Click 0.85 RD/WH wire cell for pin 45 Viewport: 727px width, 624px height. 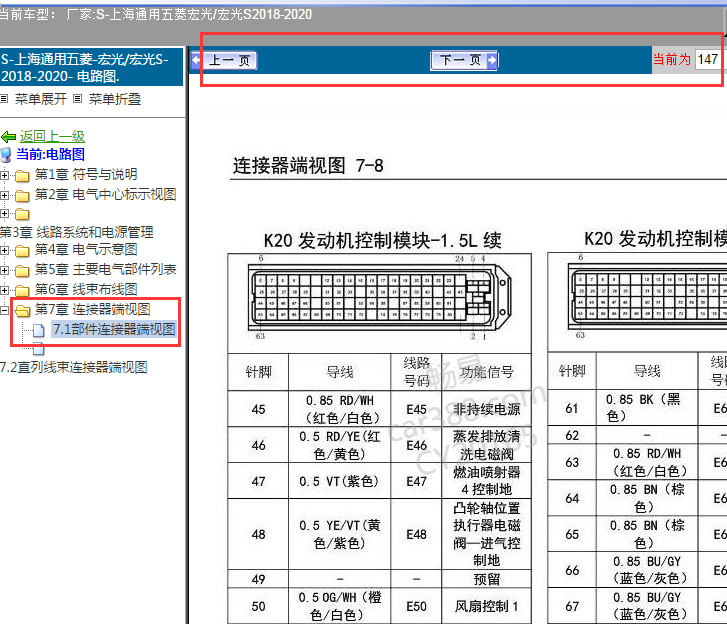pyautogui.click(x=340, y=409)
